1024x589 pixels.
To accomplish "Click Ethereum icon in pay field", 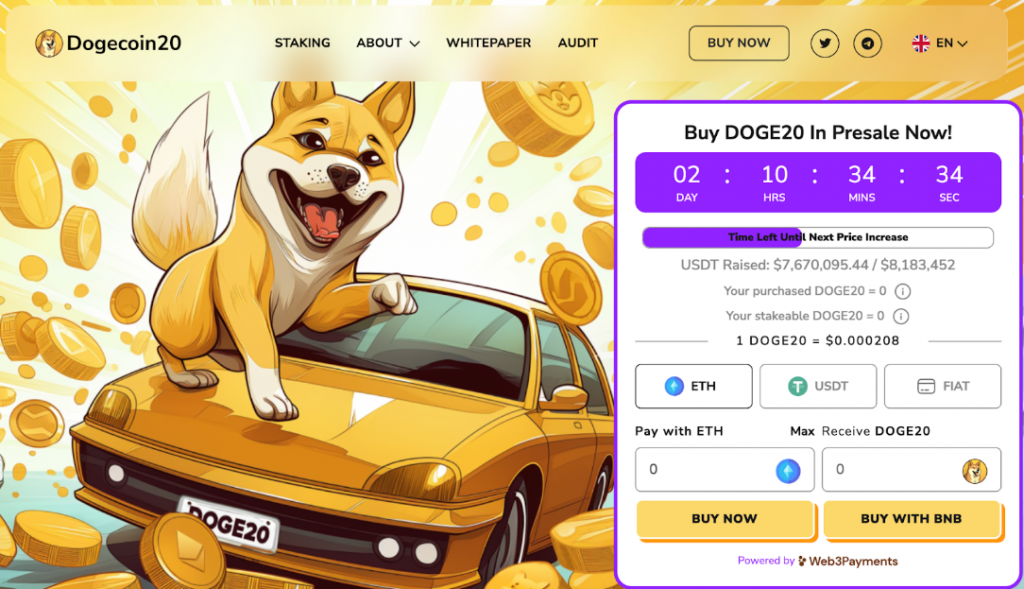I will coord(788,470).
